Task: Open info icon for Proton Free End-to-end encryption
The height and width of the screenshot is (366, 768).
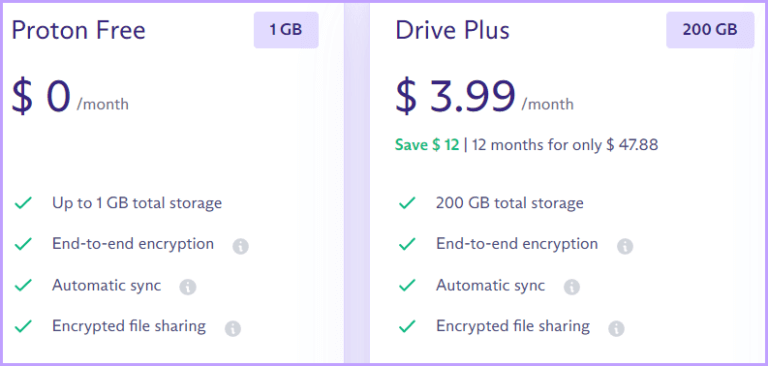Action: (x=240, y=246)
